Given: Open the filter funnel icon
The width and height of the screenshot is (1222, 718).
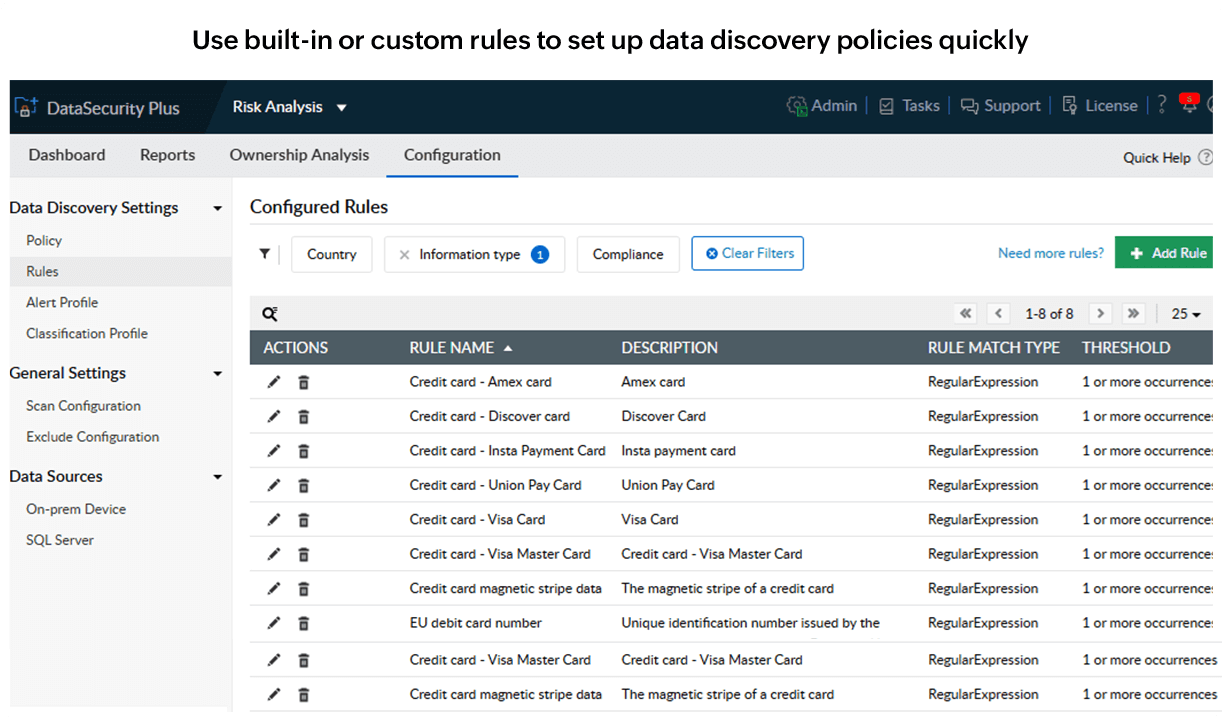Looking at the screenshot, I should (264, 253).
